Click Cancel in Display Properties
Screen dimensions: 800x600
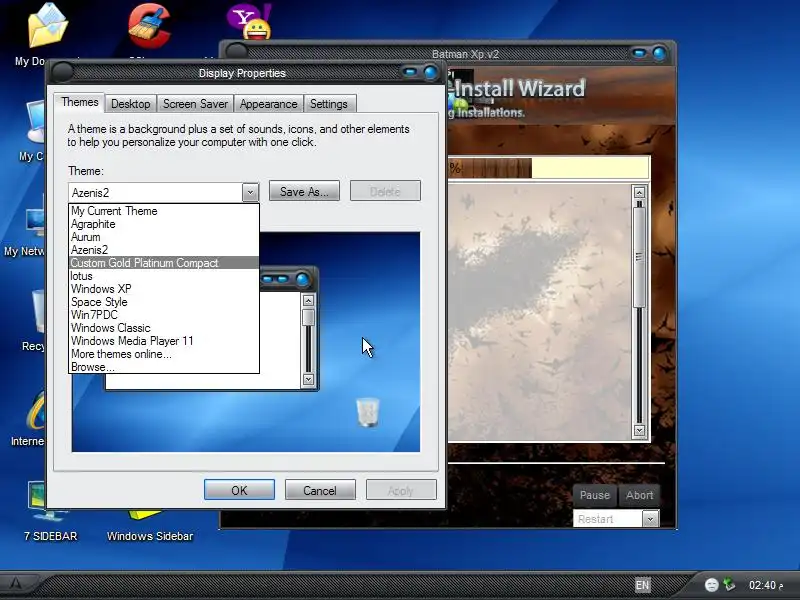tap(320, 490)
